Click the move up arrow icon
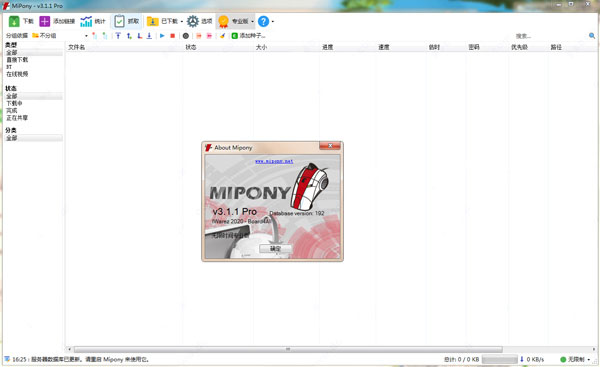The image size is (600, 367). pos(129,36)
